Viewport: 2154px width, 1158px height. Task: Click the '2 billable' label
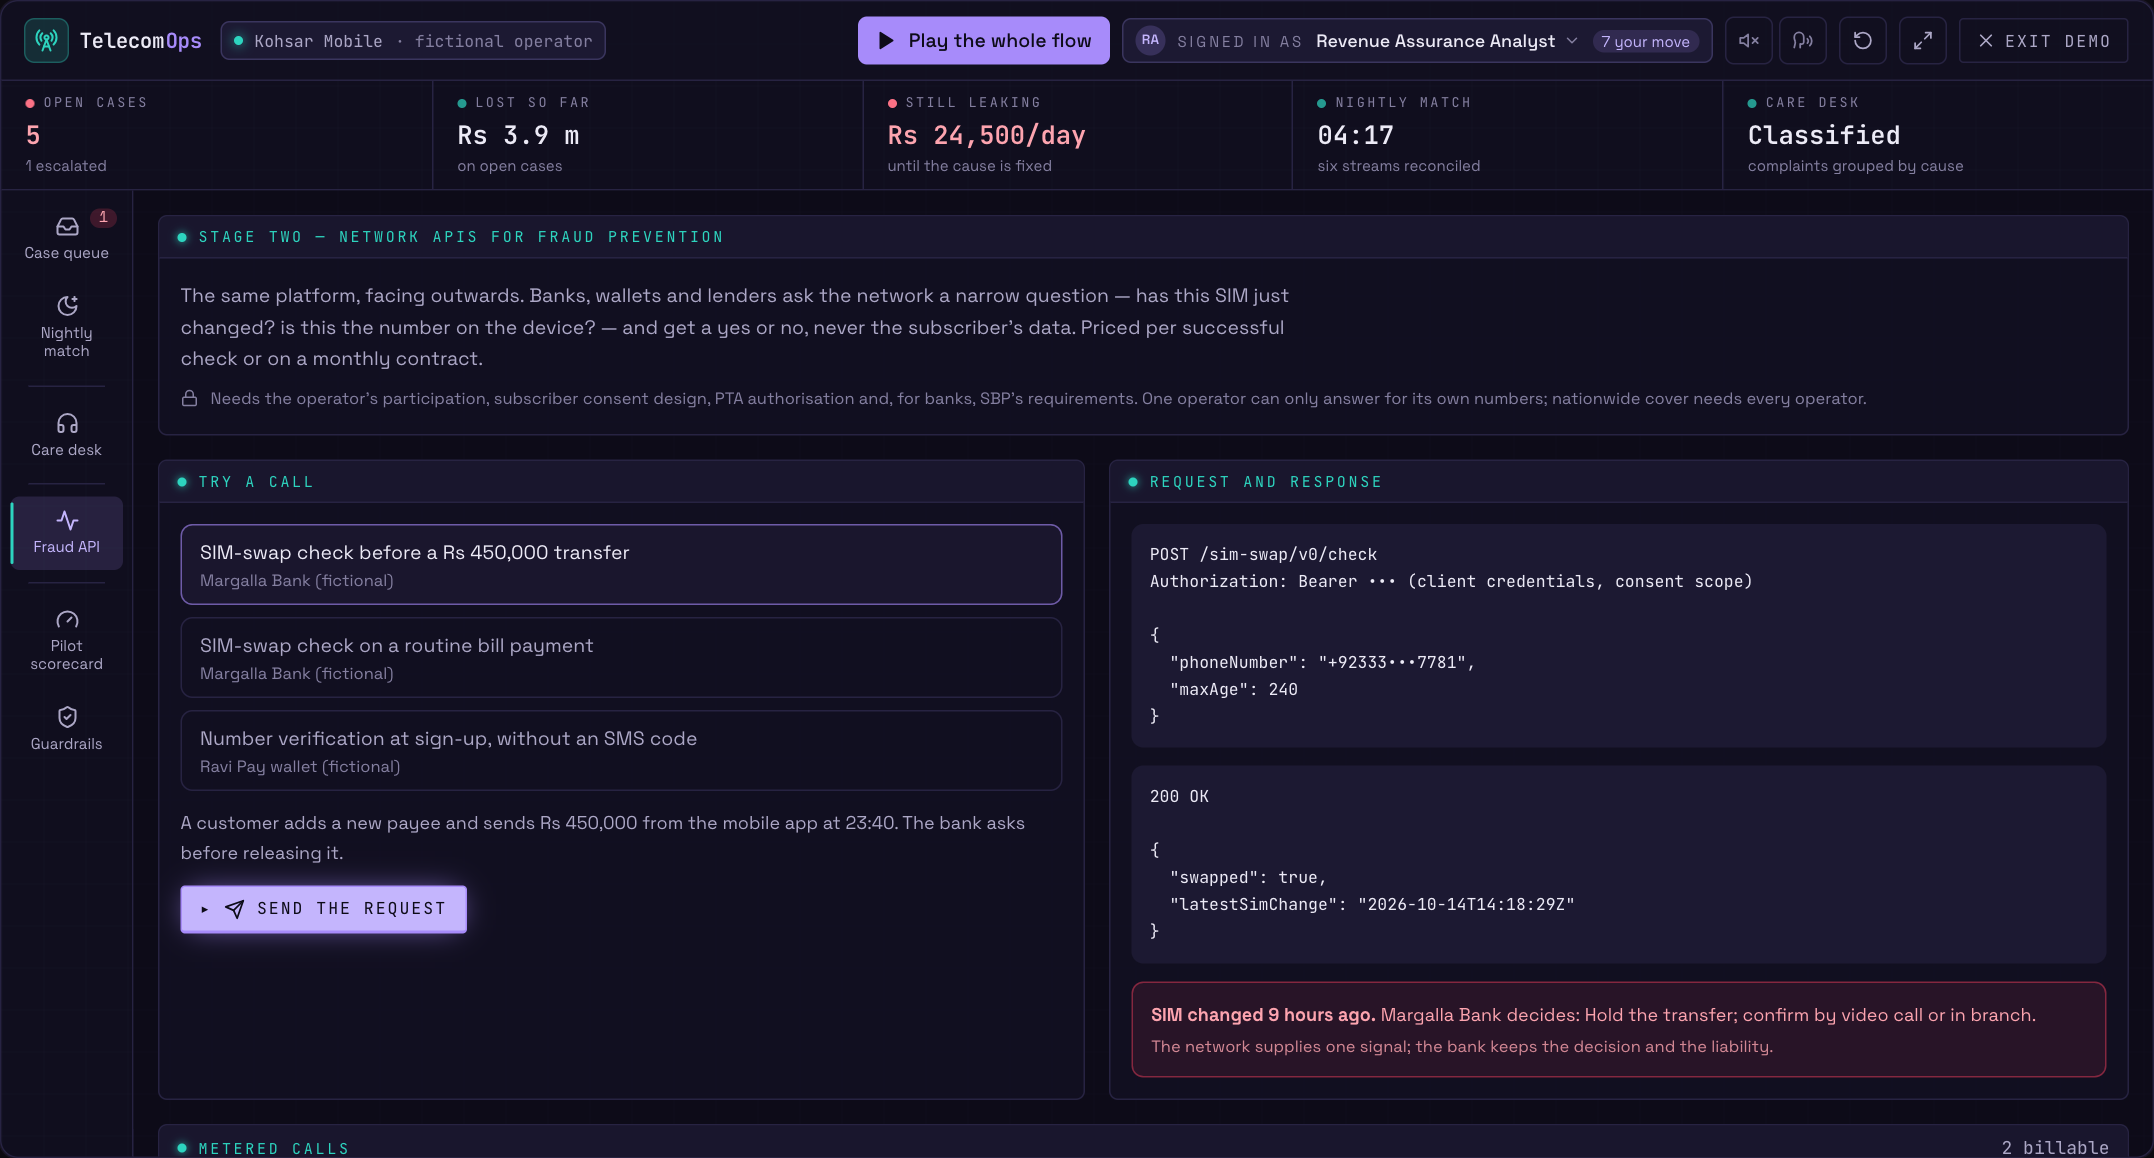coord(2055,1147)
